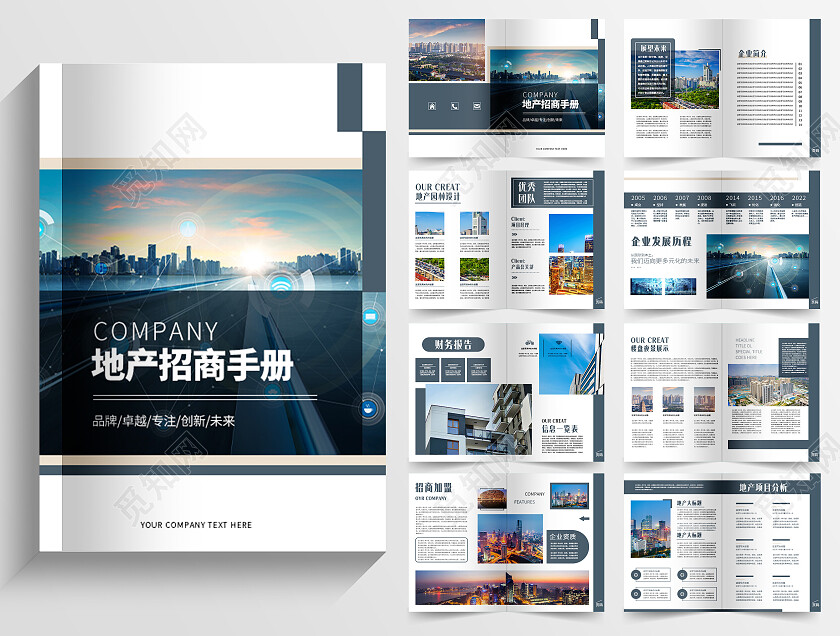The width and height of the screenshot is (840, 636).
Task: Click the phone icon on the back cover
Action: pyautogui.click(x=454, y=106)
